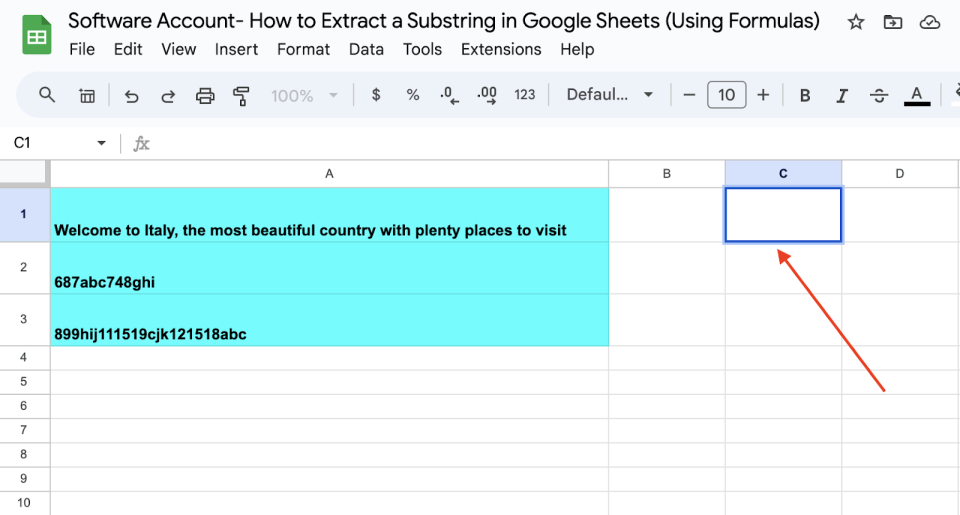Select row 2 header

[x=24, y=268]
